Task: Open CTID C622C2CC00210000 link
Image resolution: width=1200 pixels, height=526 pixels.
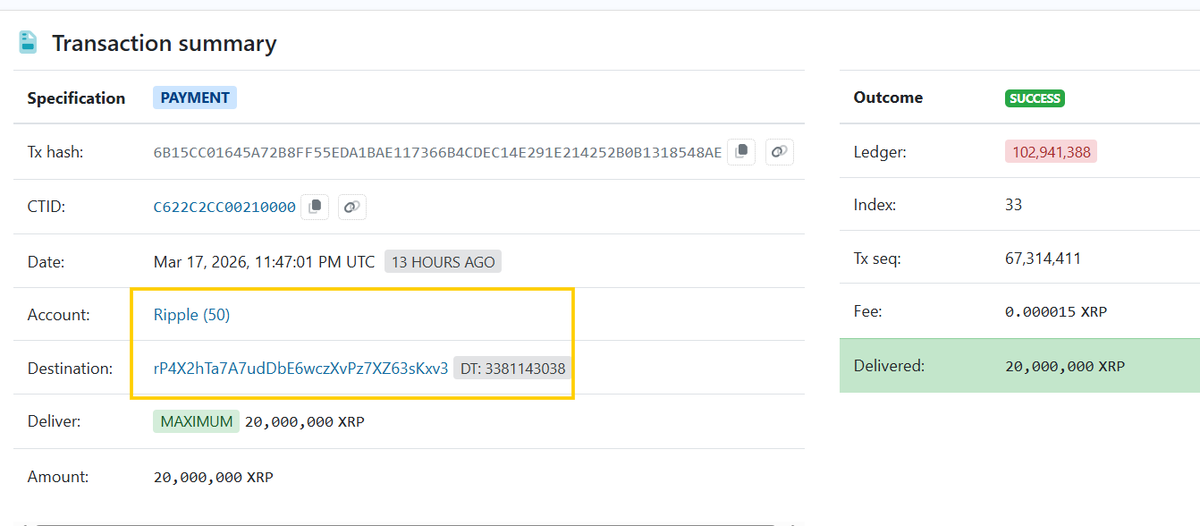Action: (225, 207)
